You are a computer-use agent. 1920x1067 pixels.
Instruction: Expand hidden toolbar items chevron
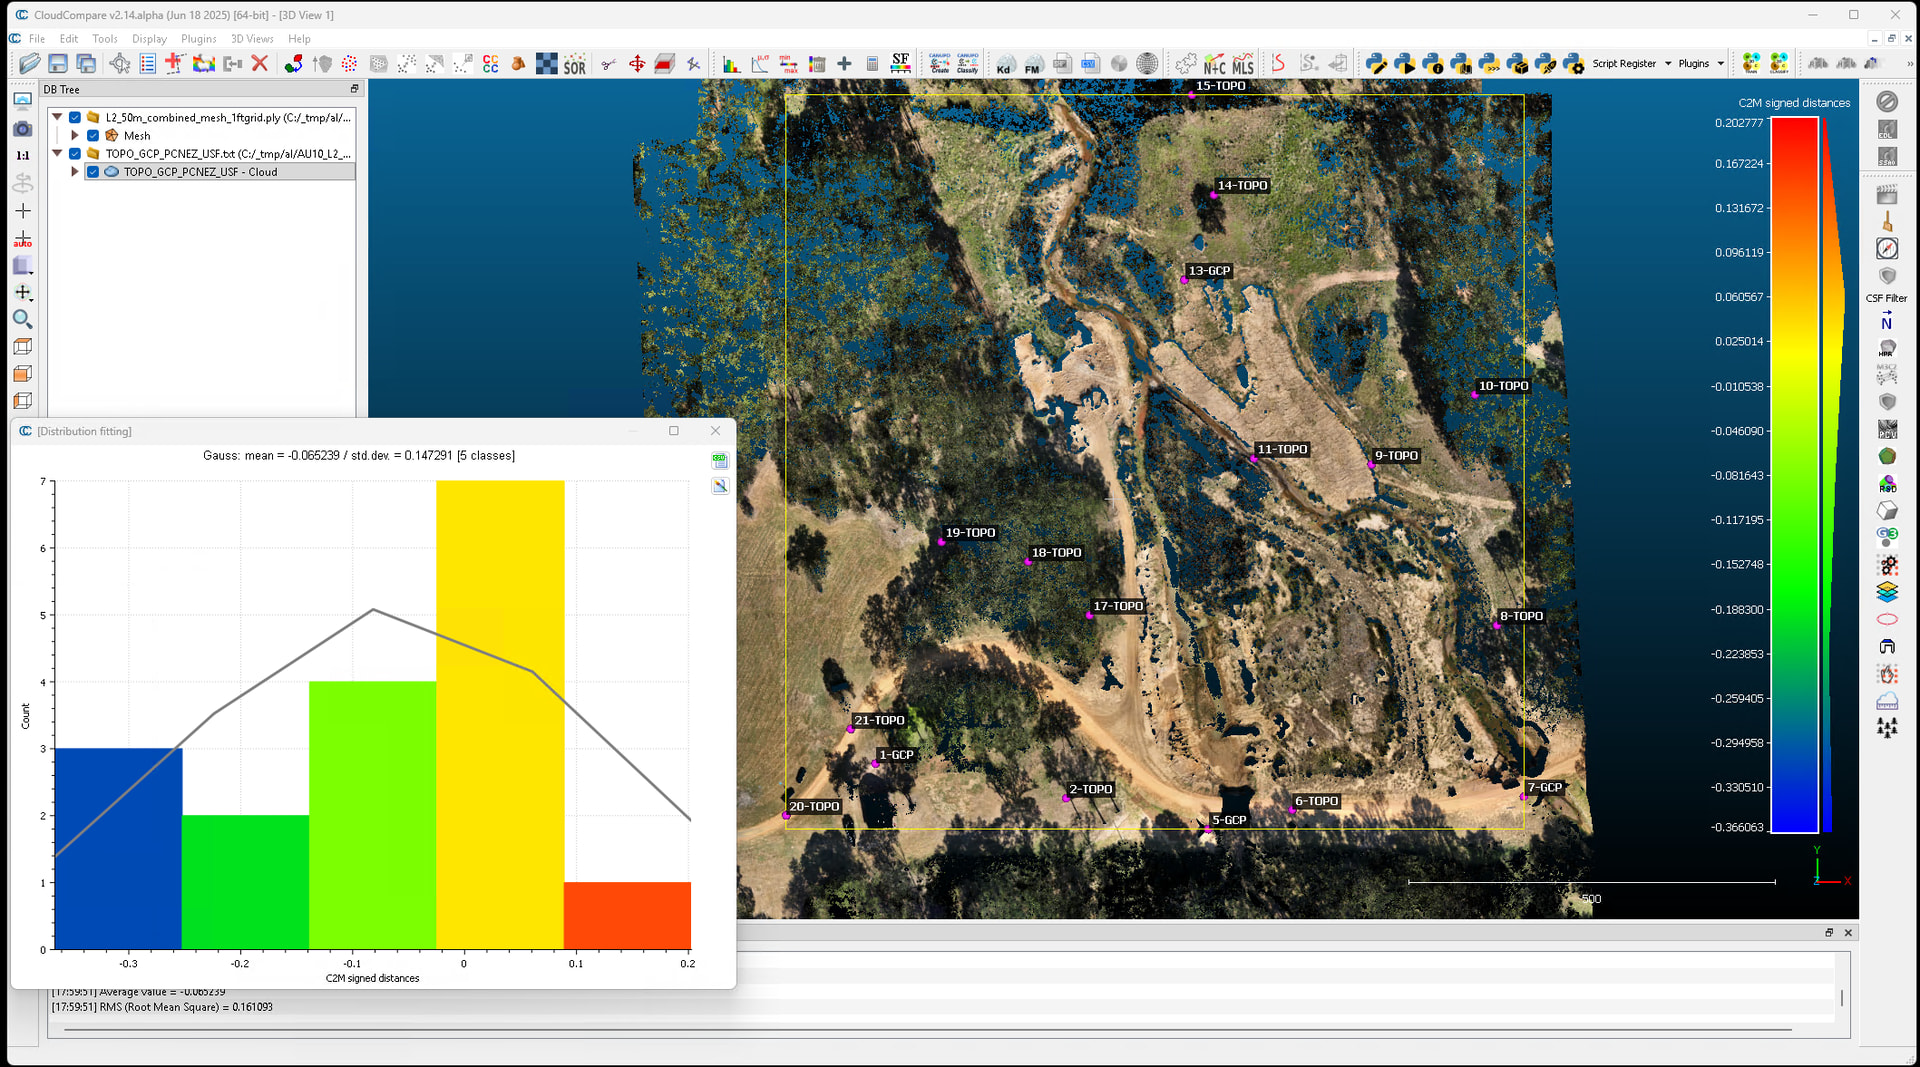1909,64
